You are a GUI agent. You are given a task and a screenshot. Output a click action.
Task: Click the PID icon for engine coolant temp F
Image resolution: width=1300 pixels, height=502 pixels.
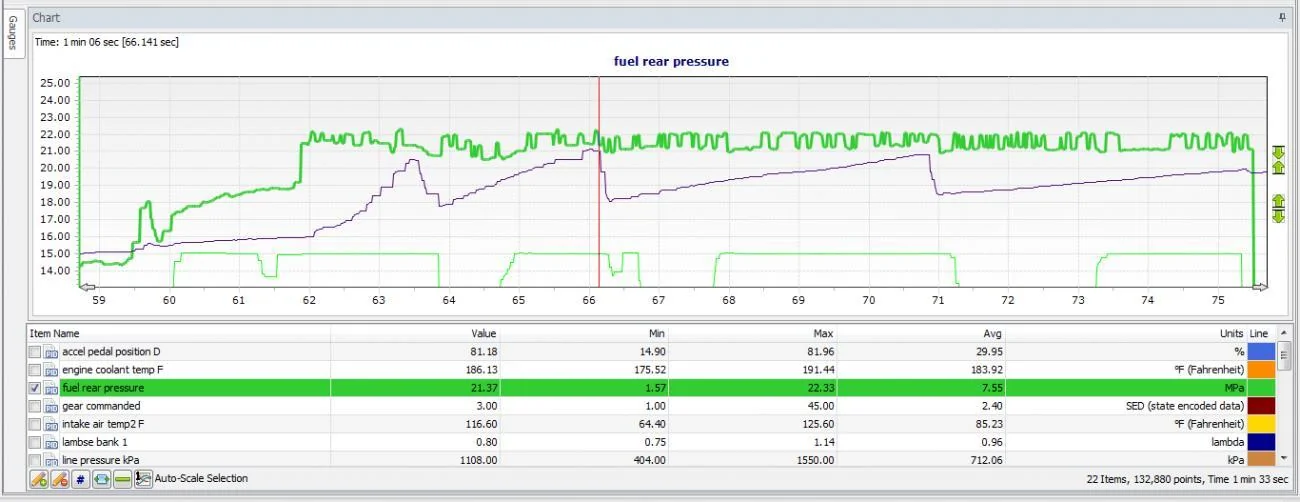[52, 370]
